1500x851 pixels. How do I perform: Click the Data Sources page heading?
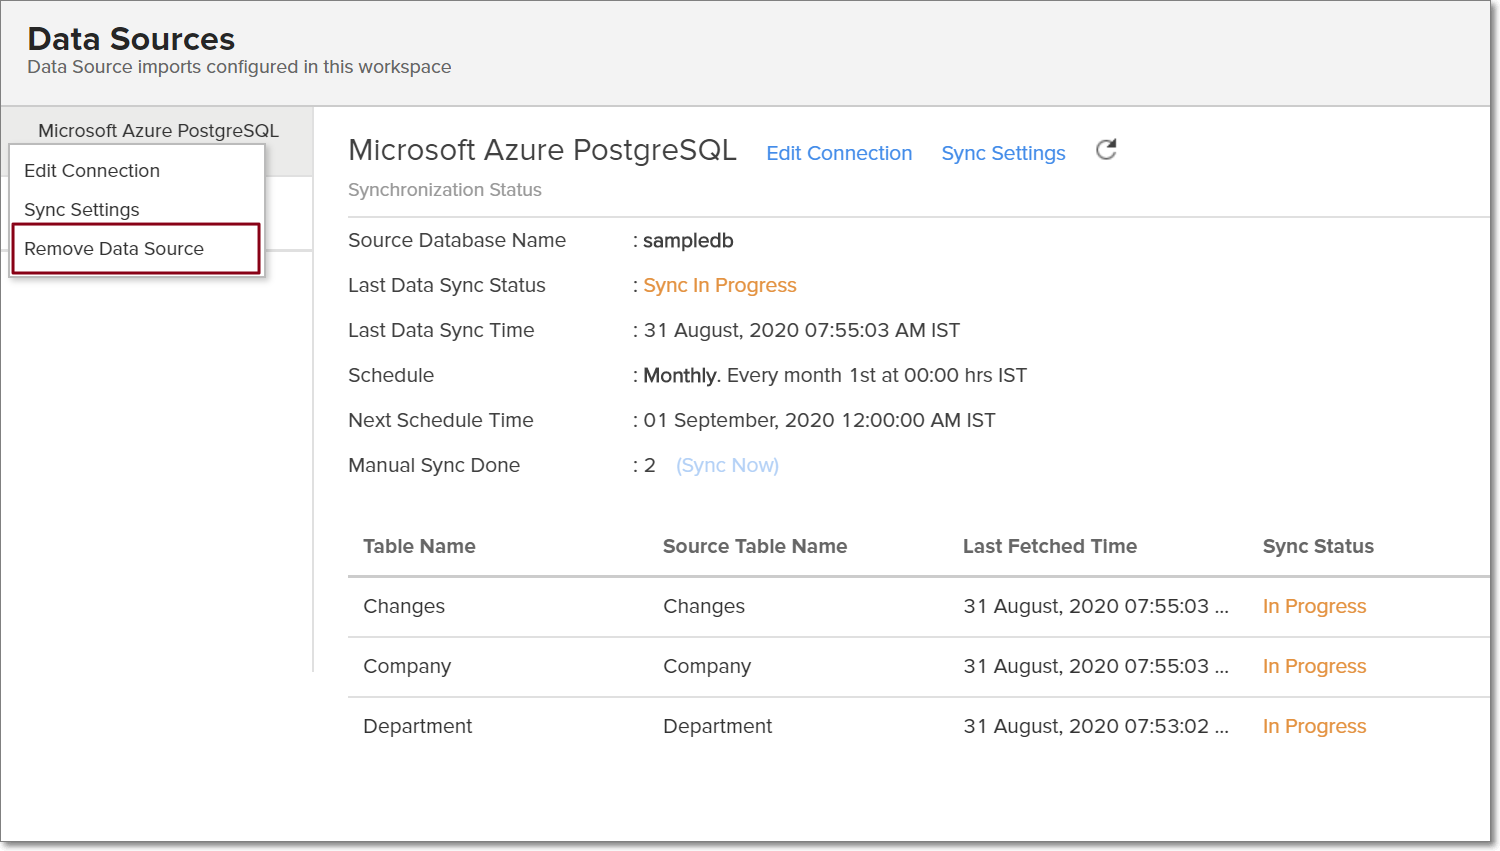pos(130,39)
